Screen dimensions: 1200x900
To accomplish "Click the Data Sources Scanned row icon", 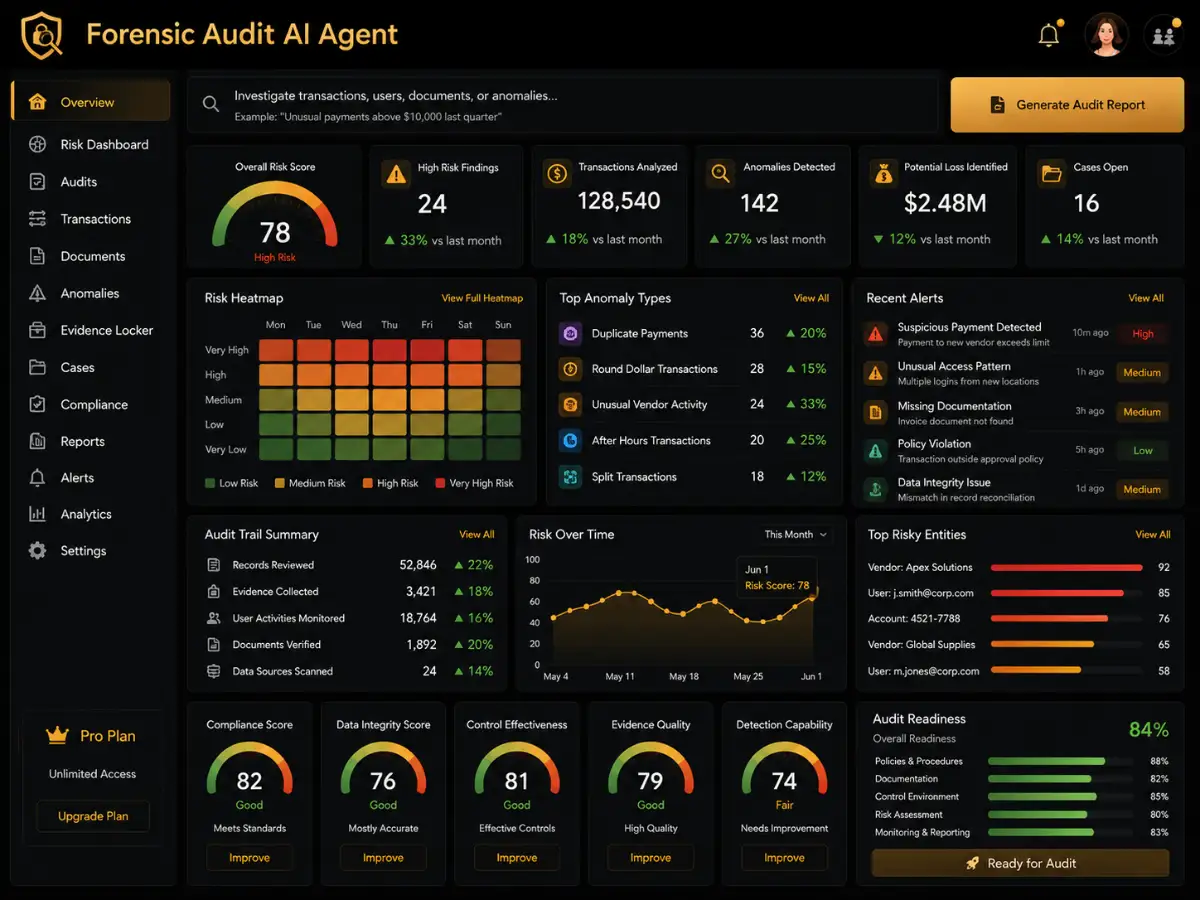I will pyautogui.click(x=213, y=671).
